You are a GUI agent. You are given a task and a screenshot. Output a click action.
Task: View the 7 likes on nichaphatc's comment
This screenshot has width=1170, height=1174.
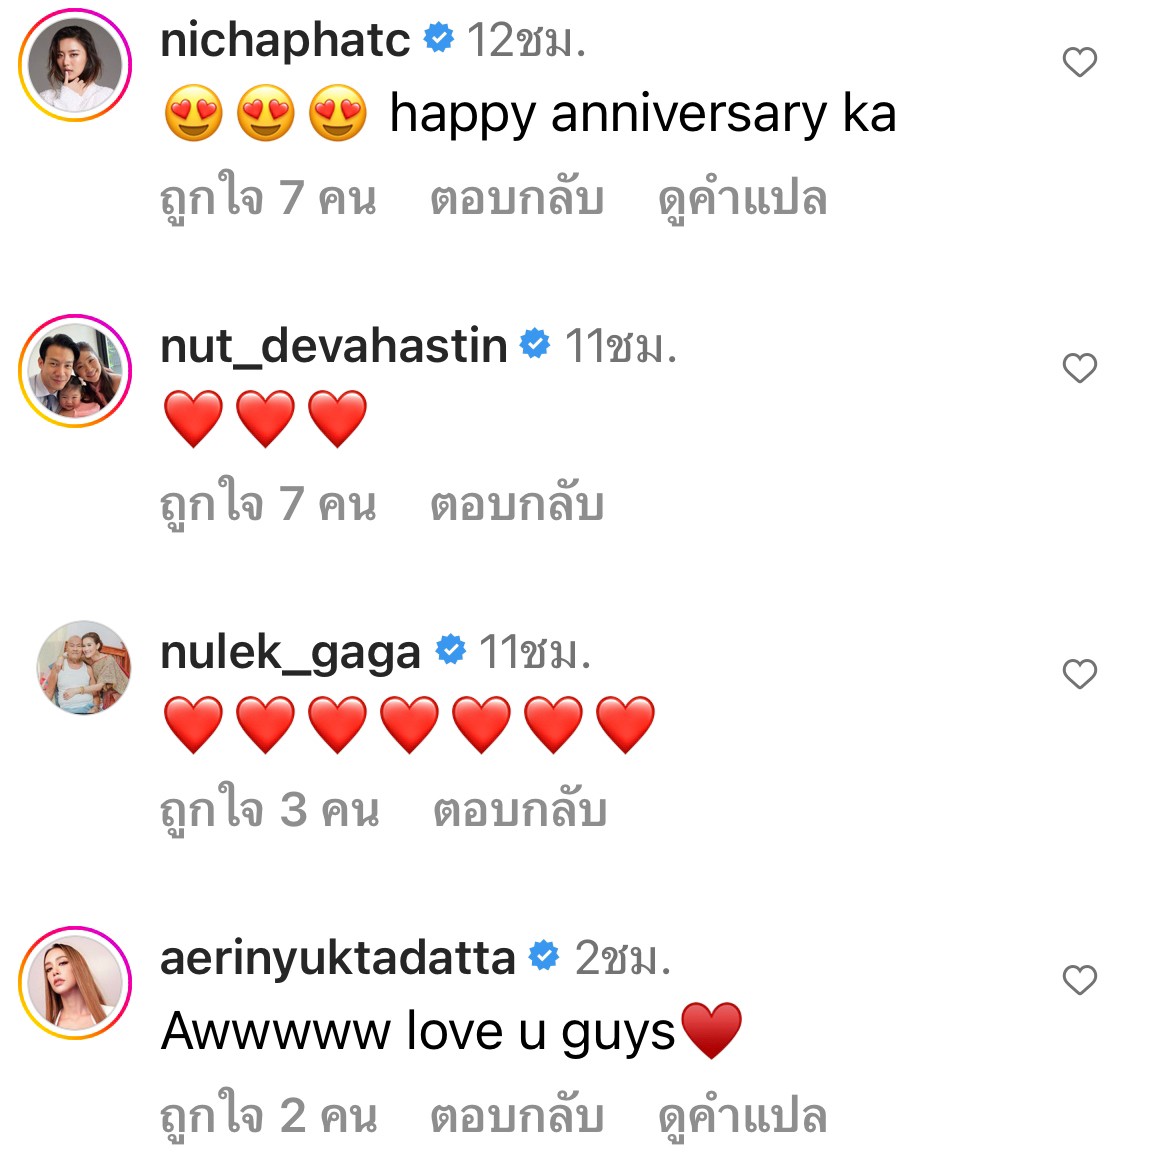[268, 198]
